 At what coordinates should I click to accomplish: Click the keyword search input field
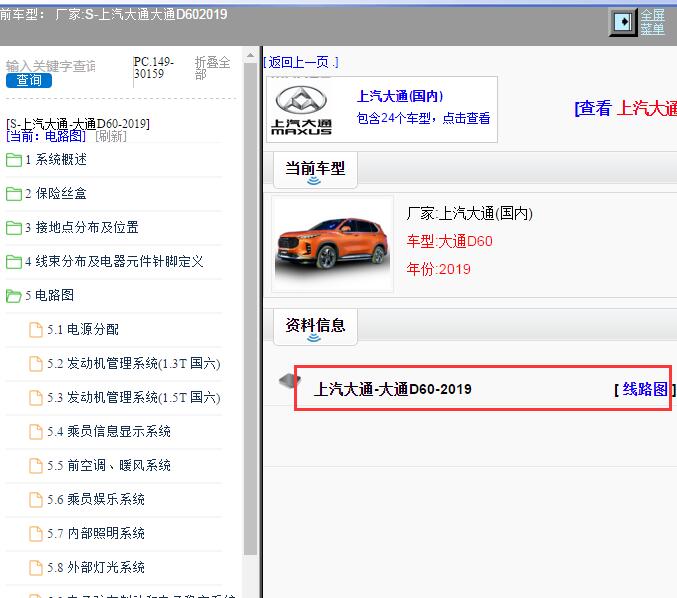pyautogui.click(x=51, y=66)
